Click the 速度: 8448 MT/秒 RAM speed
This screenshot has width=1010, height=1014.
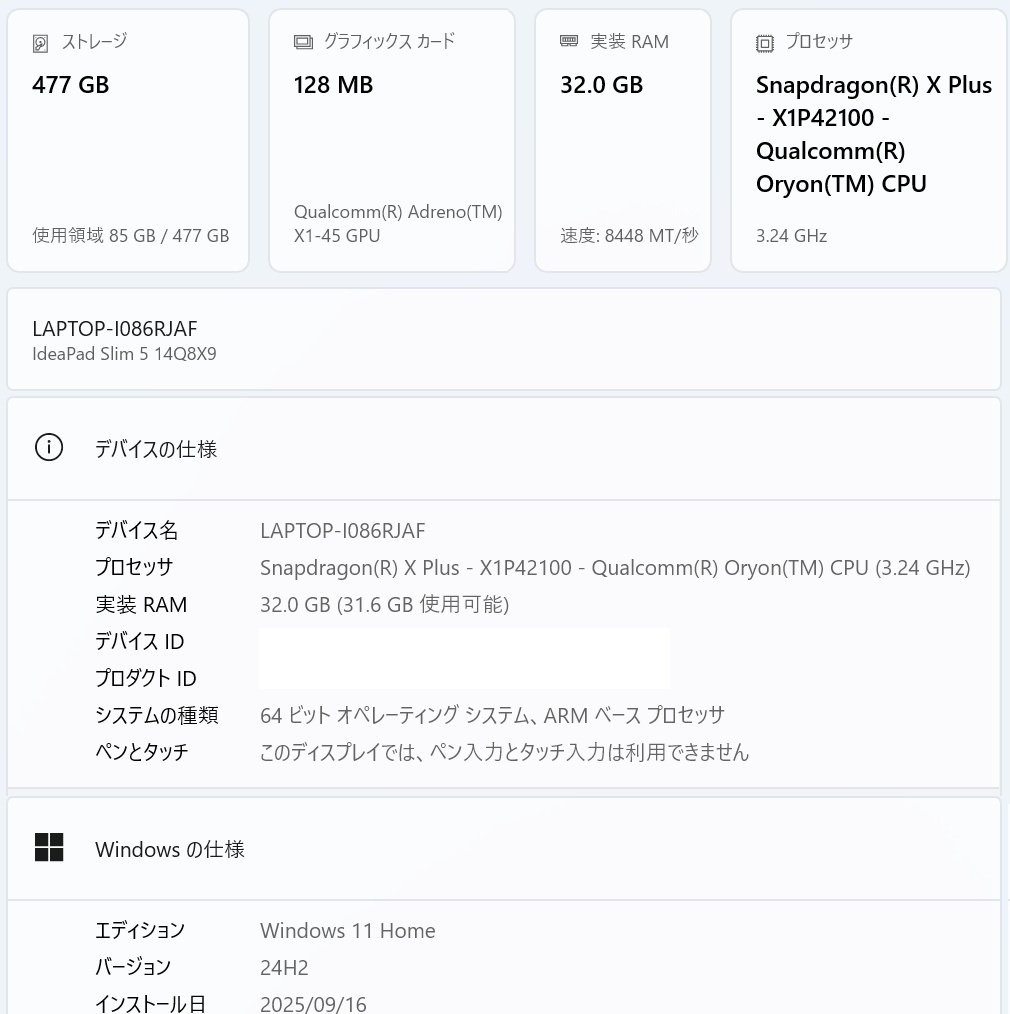point(629,236)
